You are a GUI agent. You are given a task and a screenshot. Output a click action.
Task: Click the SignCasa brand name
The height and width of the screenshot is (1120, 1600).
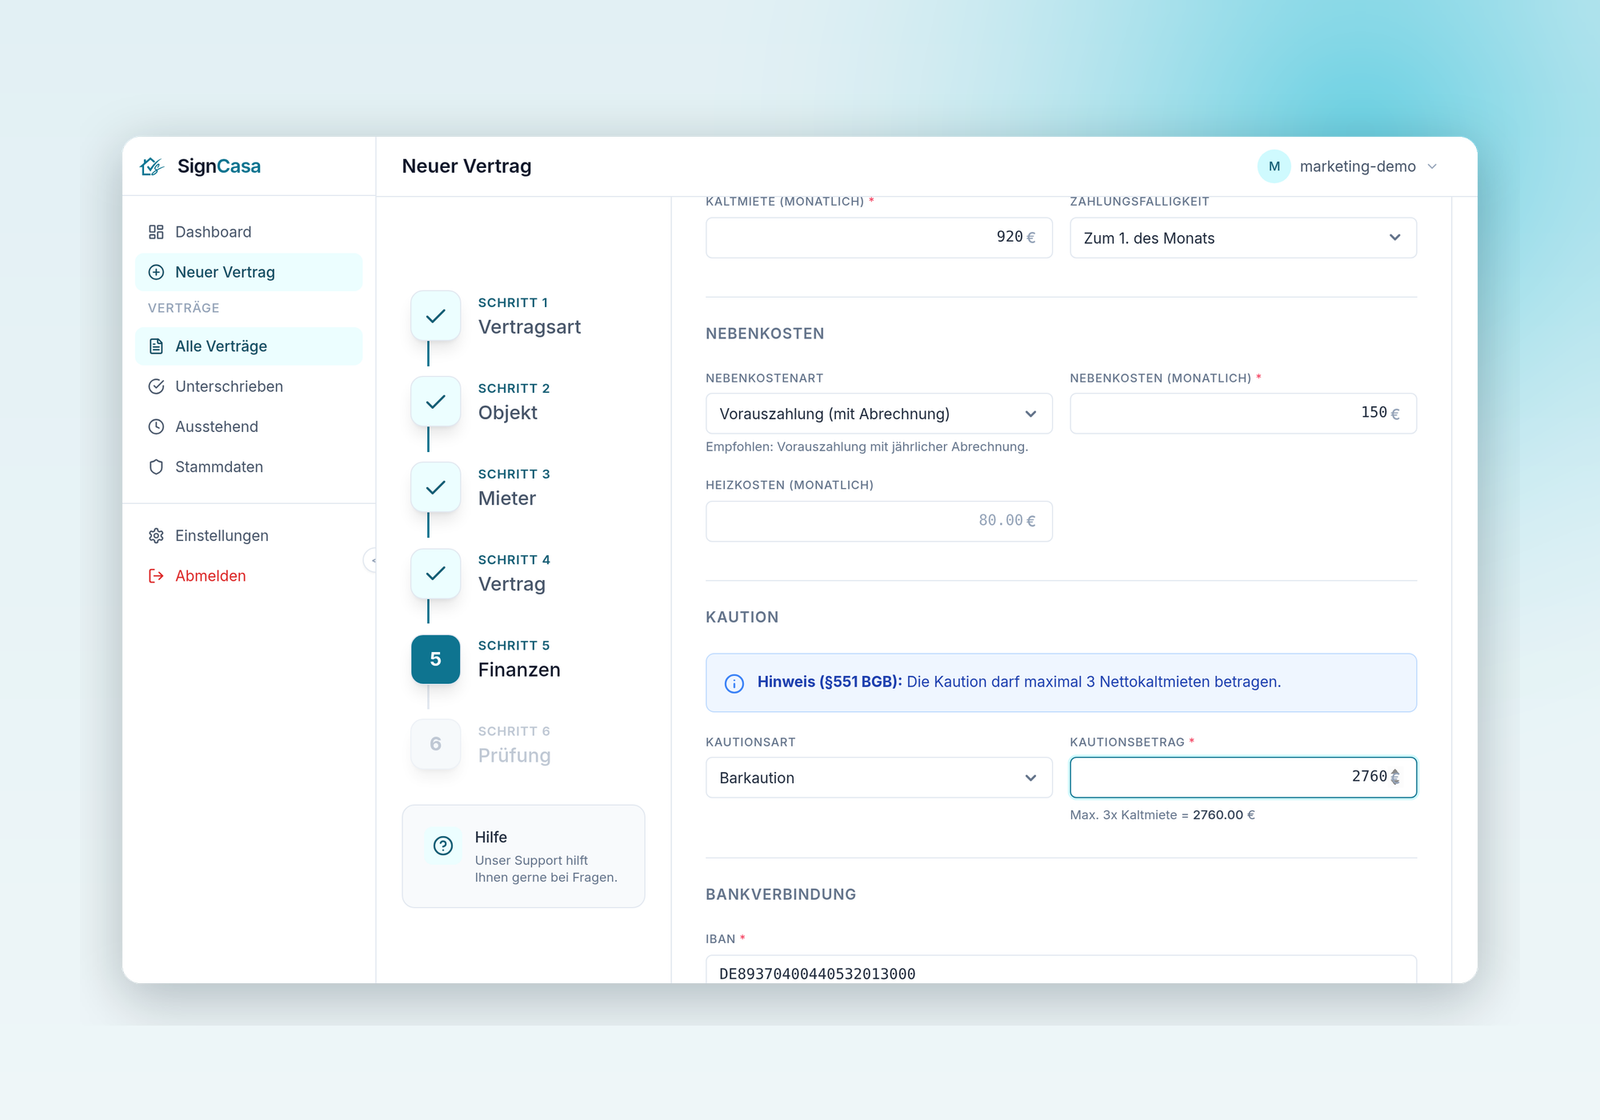[x=219, y=166]
